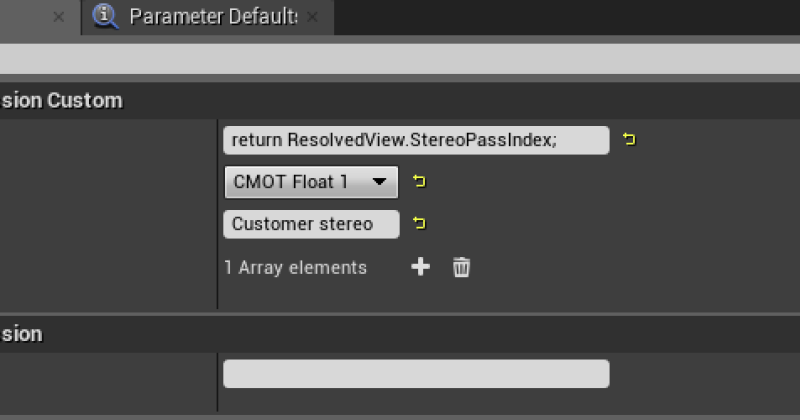
Task: Reset the Customer stereo field to default
Action: [419, 223]
